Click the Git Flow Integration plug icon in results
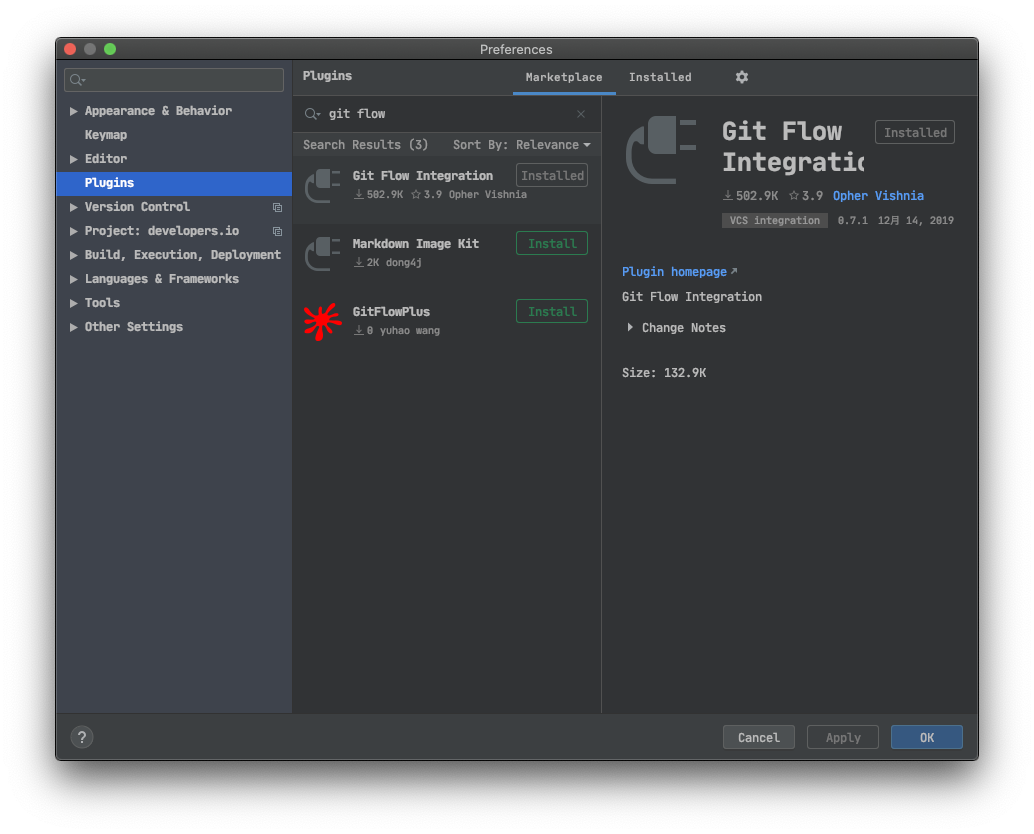The width and height of the screenshot is (1034, 834). pos(322,184)
